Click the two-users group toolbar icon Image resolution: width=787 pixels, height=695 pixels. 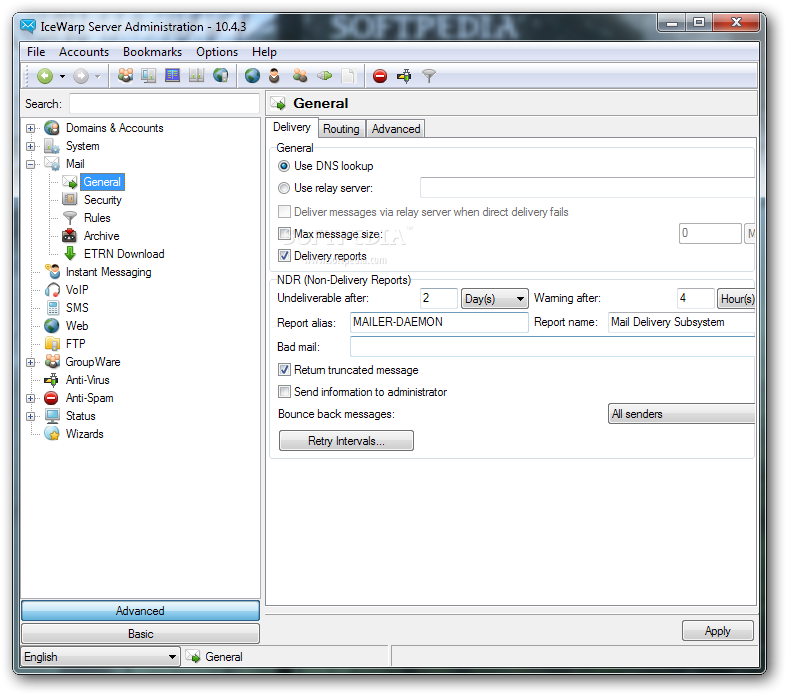point(300,76)
